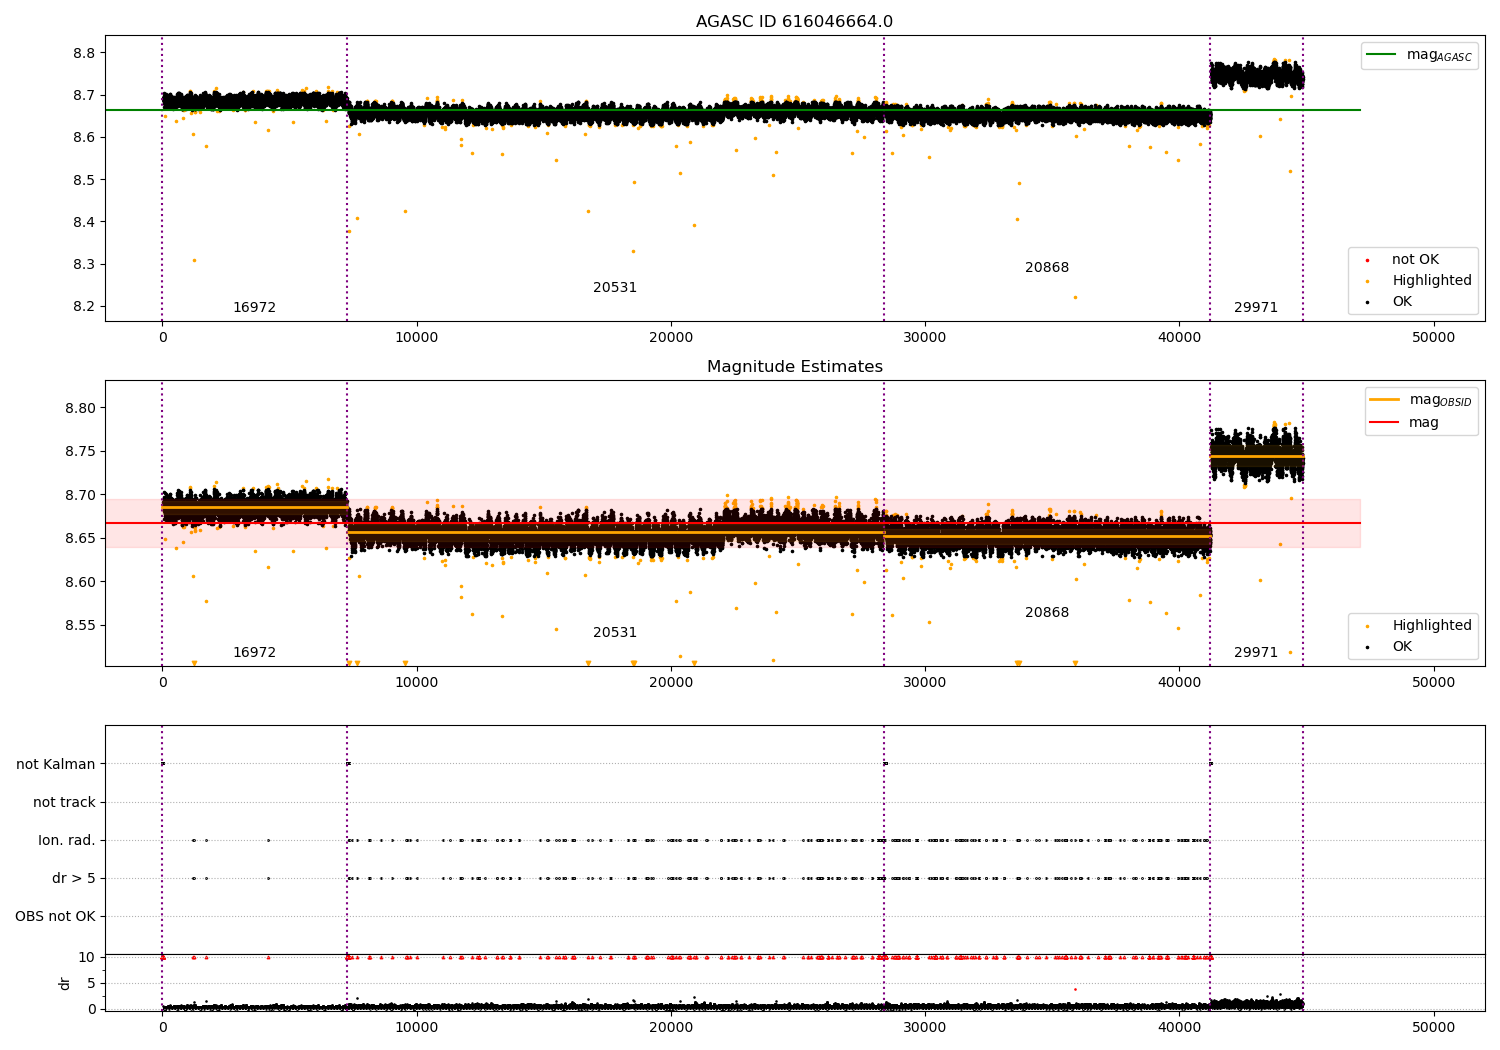Click the 'dr > 5' y-axis label

pos(74,879)
